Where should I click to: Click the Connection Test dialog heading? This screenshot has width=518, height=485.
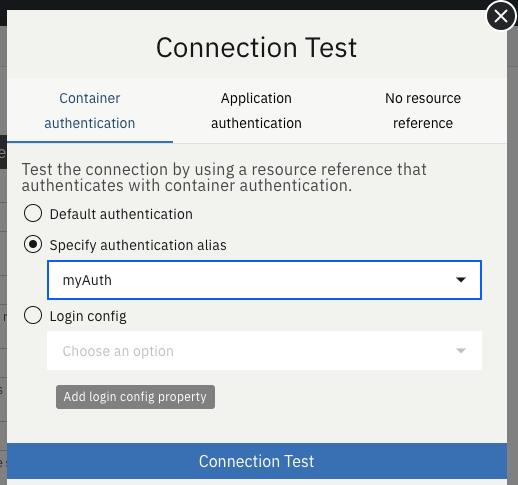click(x=257, y=47)
